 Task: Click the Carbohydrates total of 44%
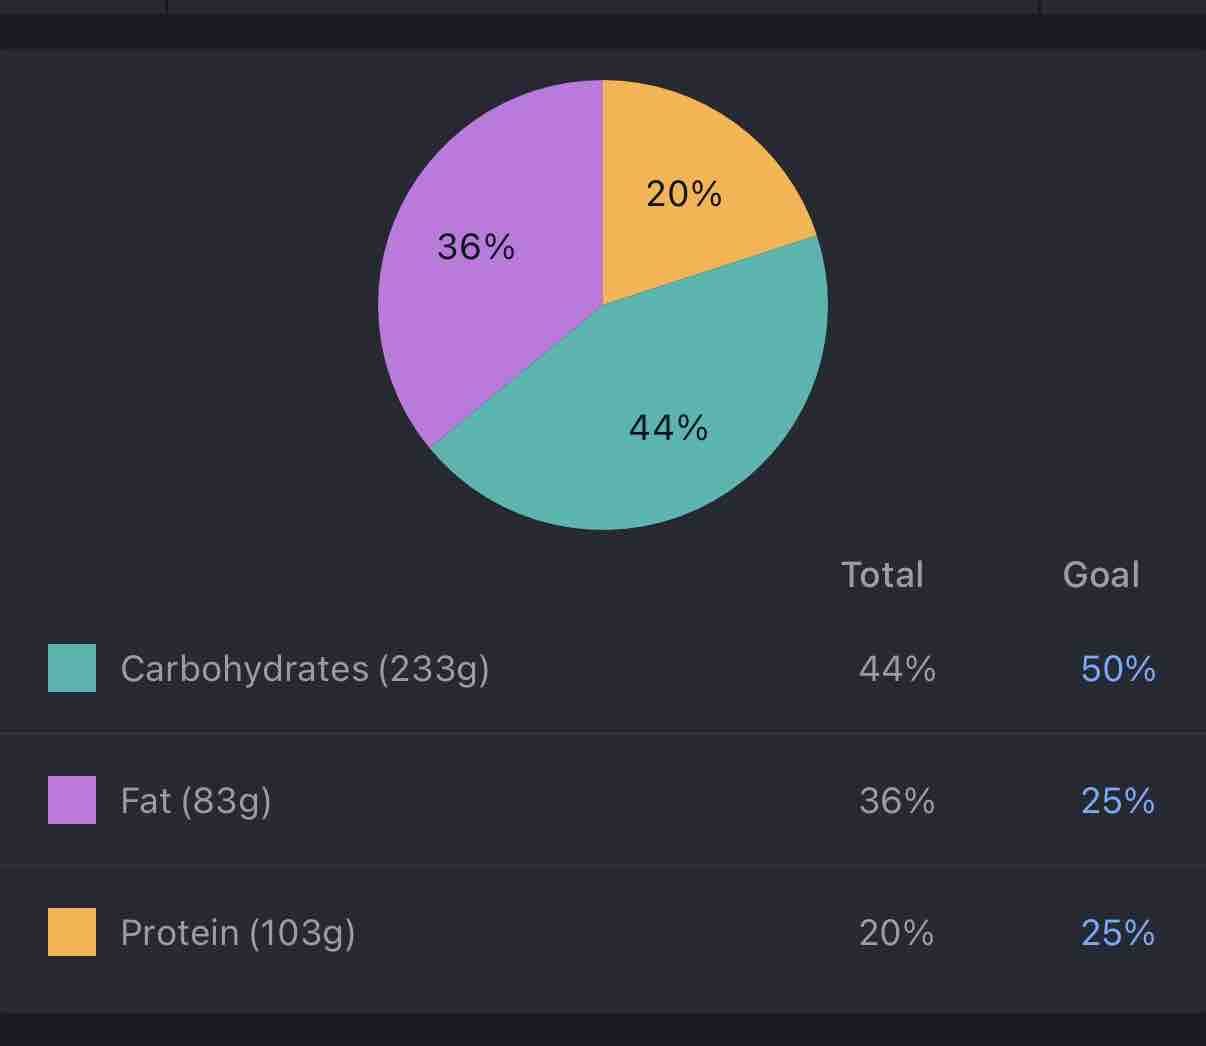tap(897, 668)
